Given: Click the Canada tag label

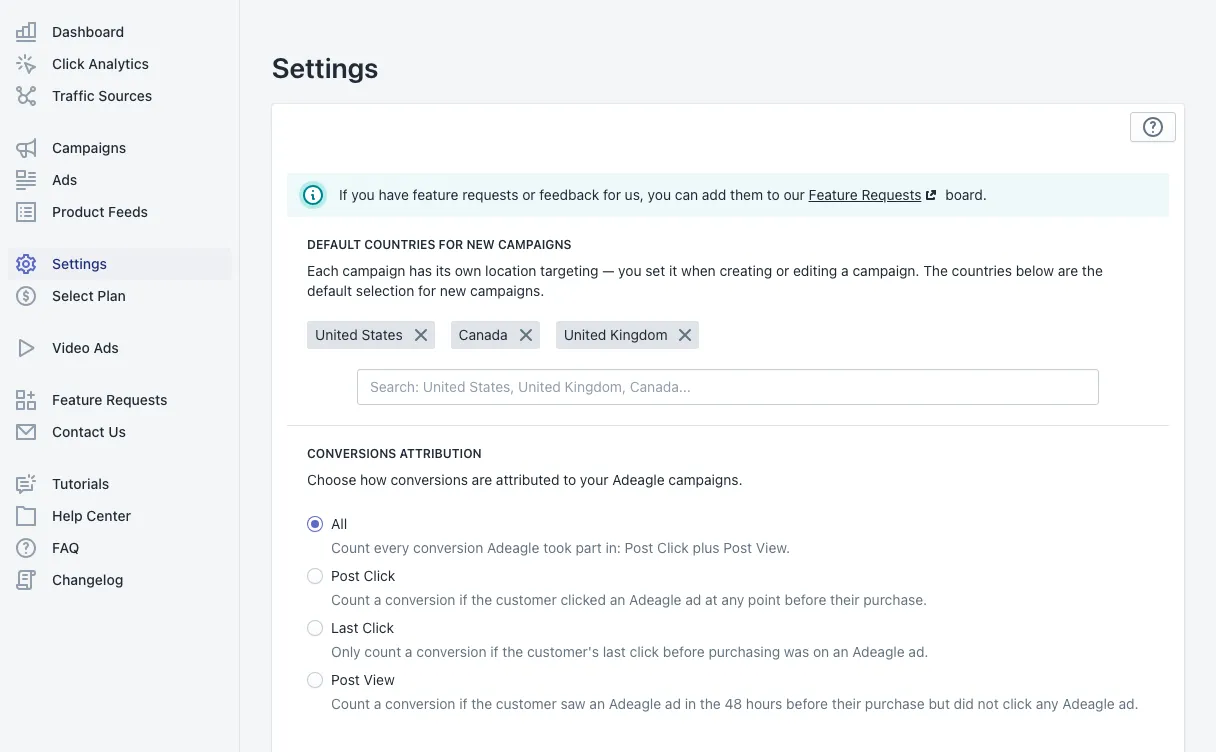Looking at the screenshot, I should point(483,335).
